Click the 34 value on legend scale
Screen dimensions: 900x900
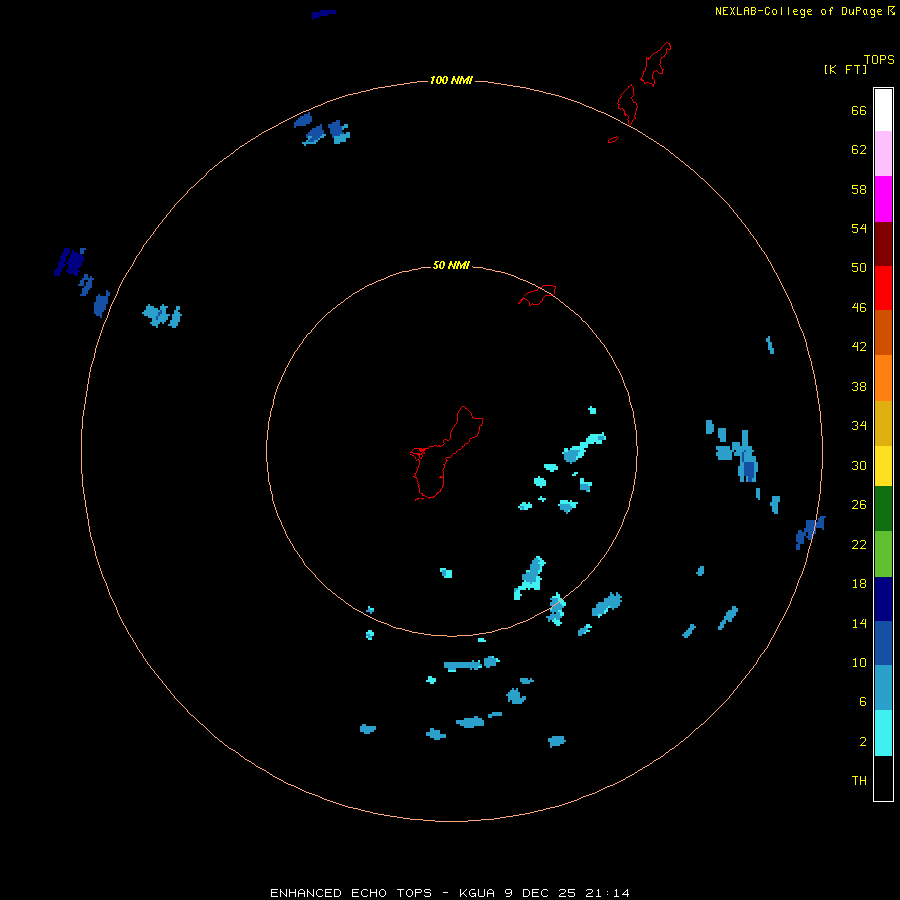click(x=859, y=426)
